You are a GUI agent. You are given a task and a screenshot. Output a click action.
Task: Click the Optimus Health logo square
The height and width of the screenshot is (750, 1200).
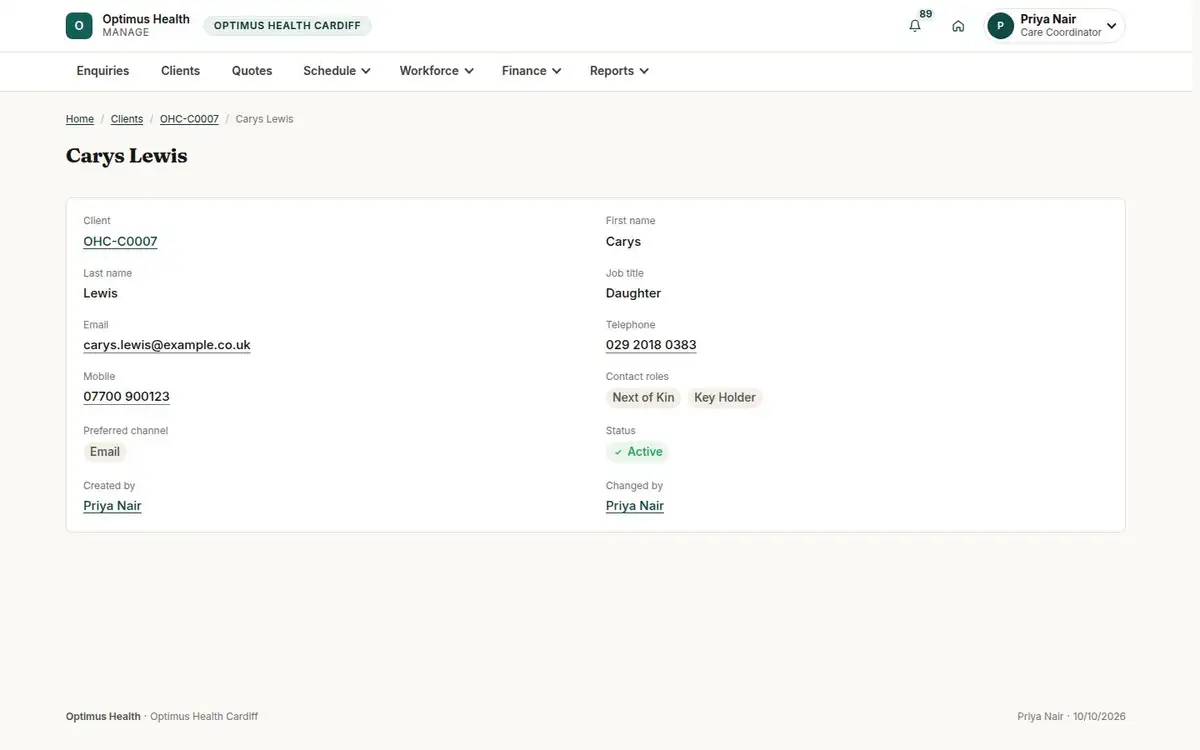79,26
